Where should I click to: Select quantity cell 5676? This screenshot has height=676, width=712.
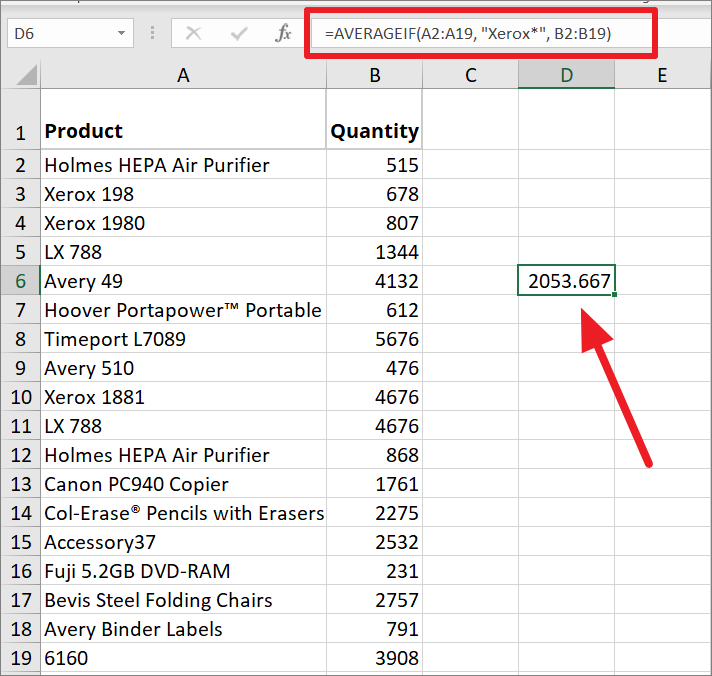(x=374, y=339)
